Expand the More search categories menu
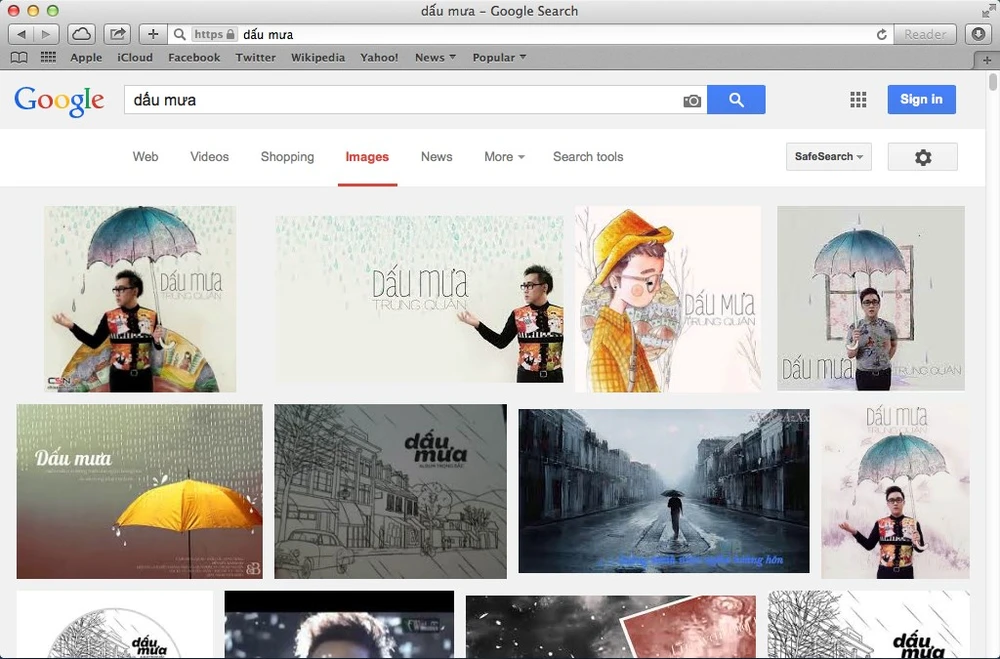 (504, 157)
